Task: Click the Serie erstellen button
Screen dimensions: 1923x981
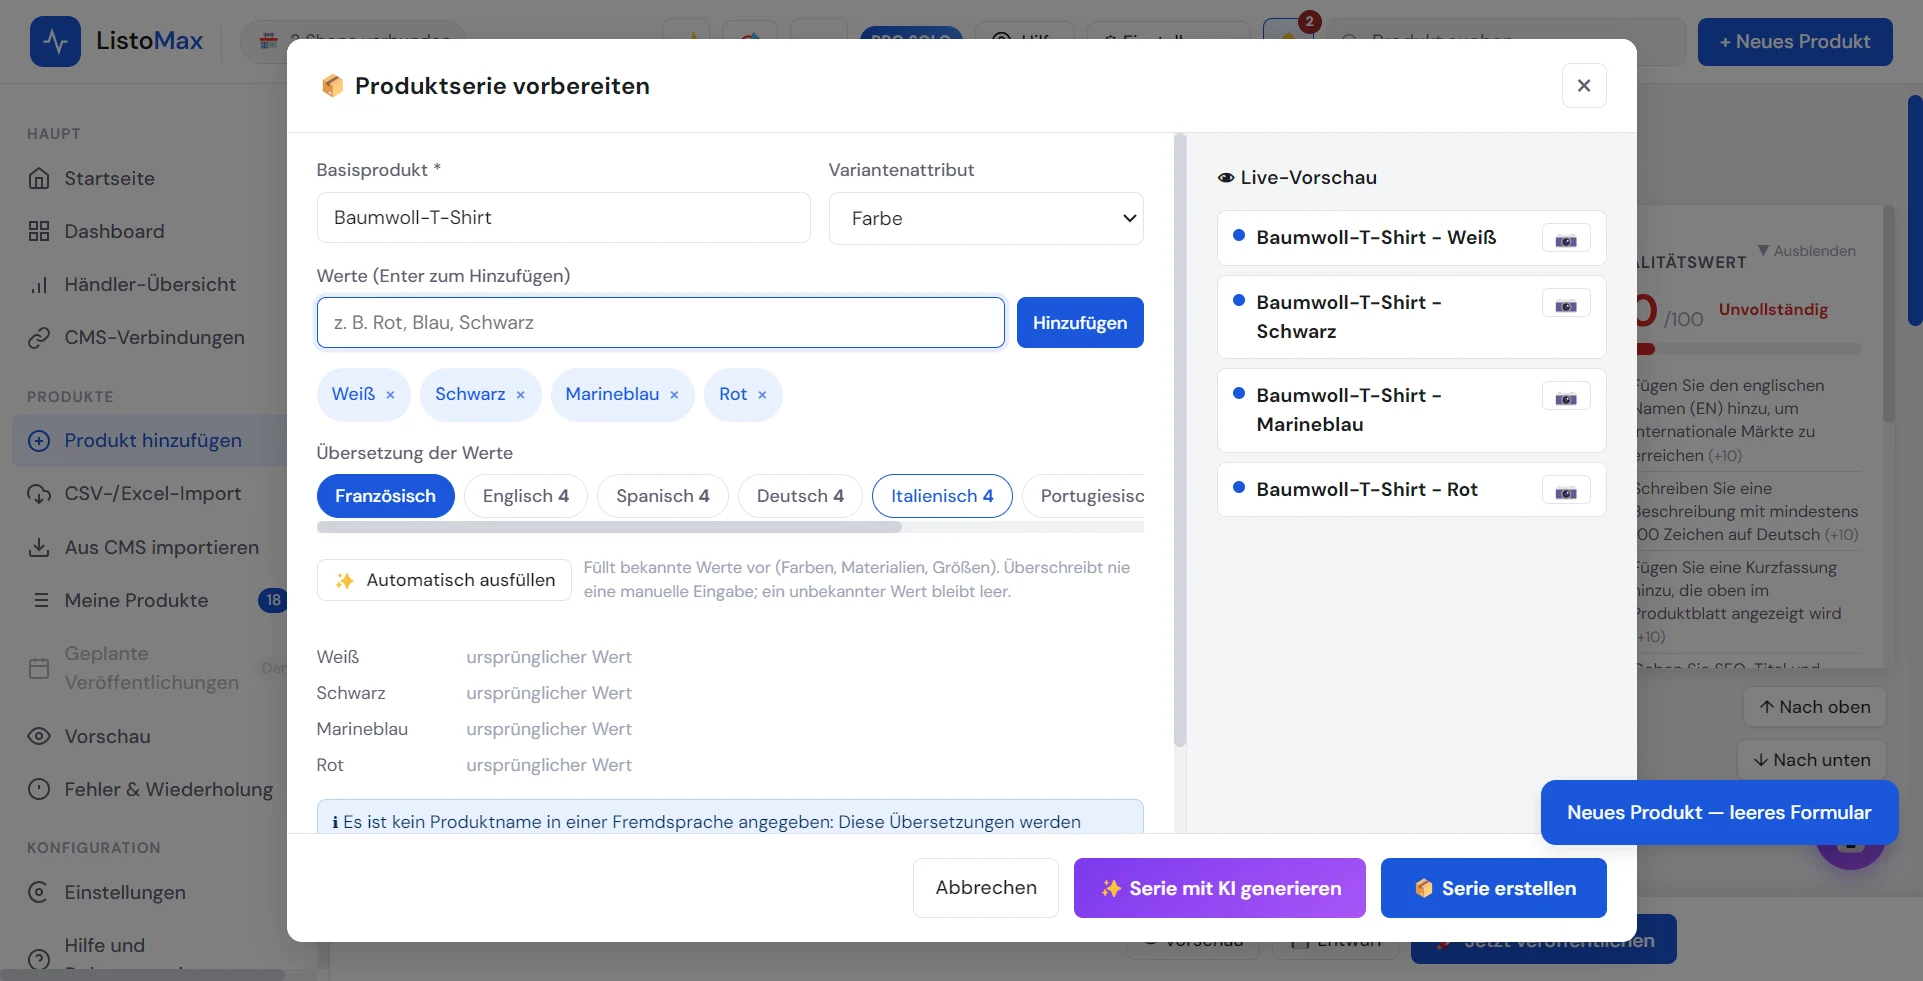Action: 1494,888
